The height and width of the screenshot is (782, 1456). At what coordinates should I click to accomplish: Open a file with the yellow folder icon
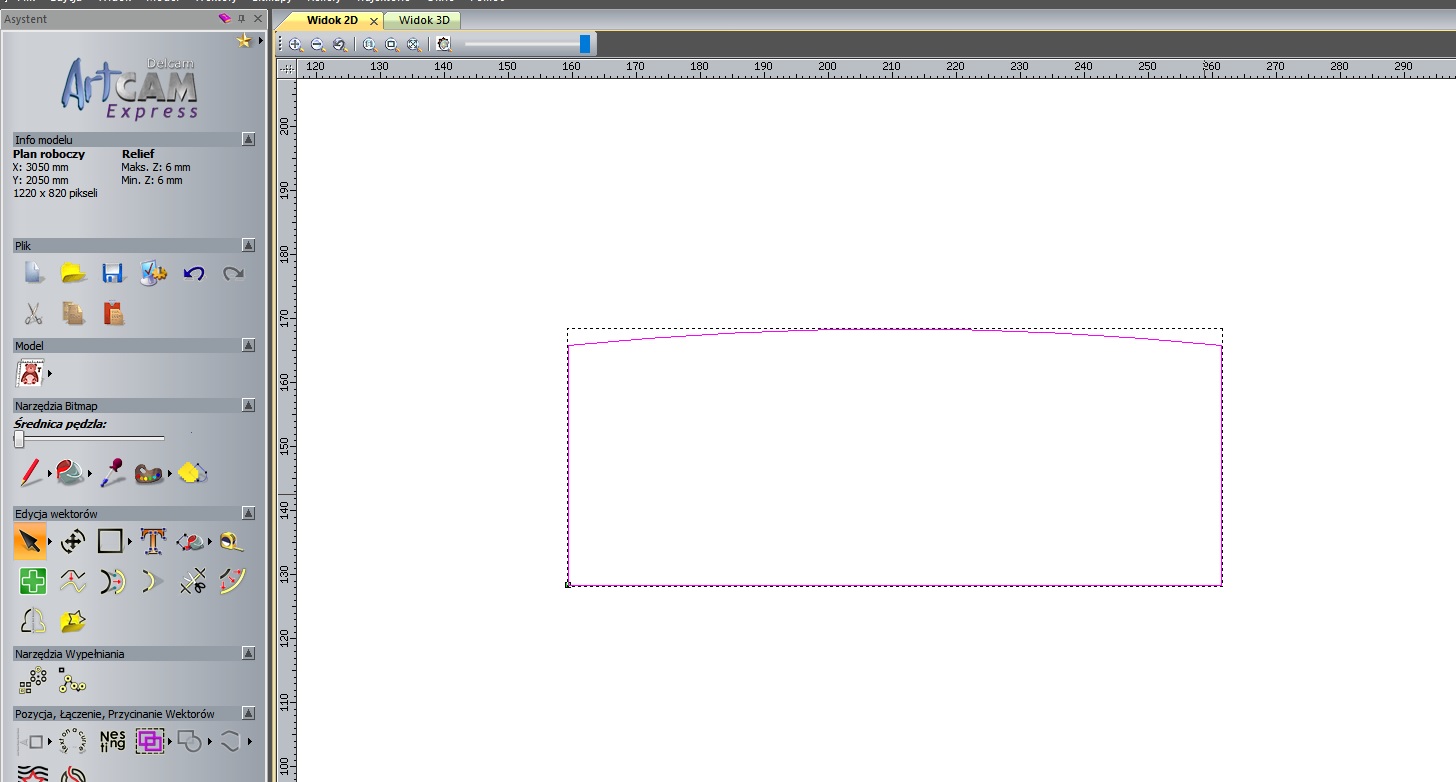pos(73,273)
